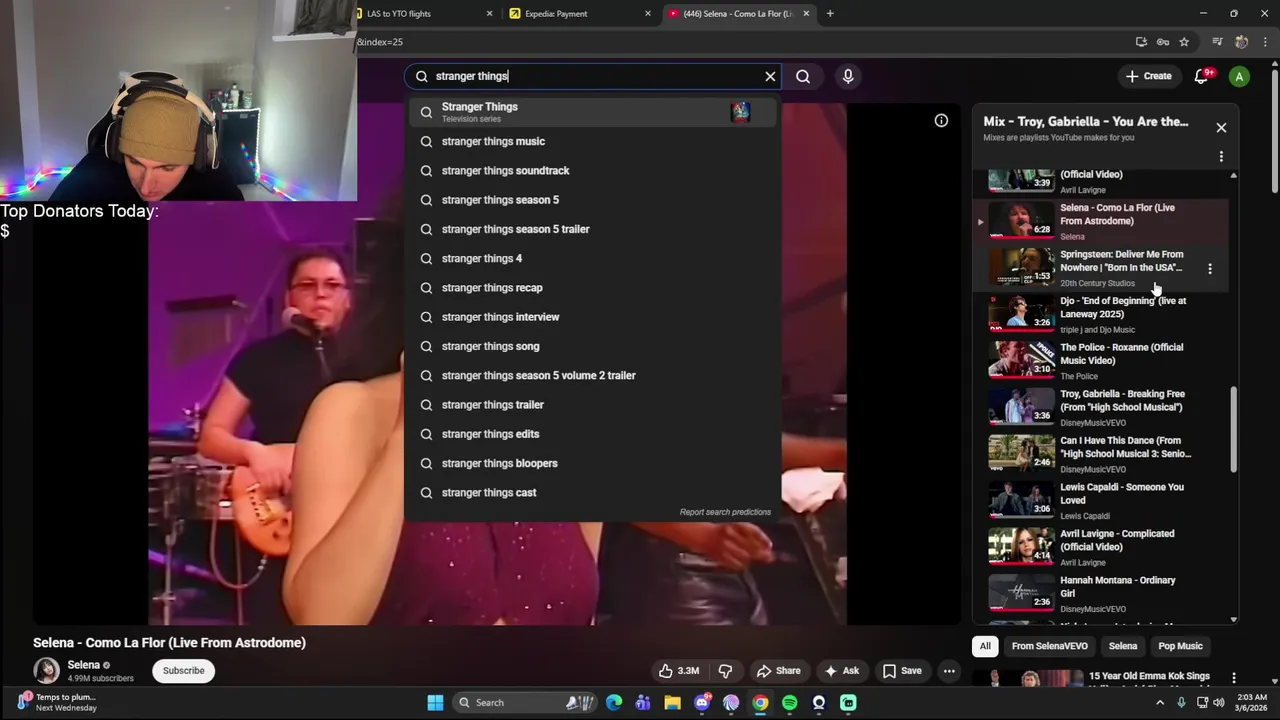Choose suggestion 'stranger things bloopers'
1280x720 pixels.
tap(592, 463)
